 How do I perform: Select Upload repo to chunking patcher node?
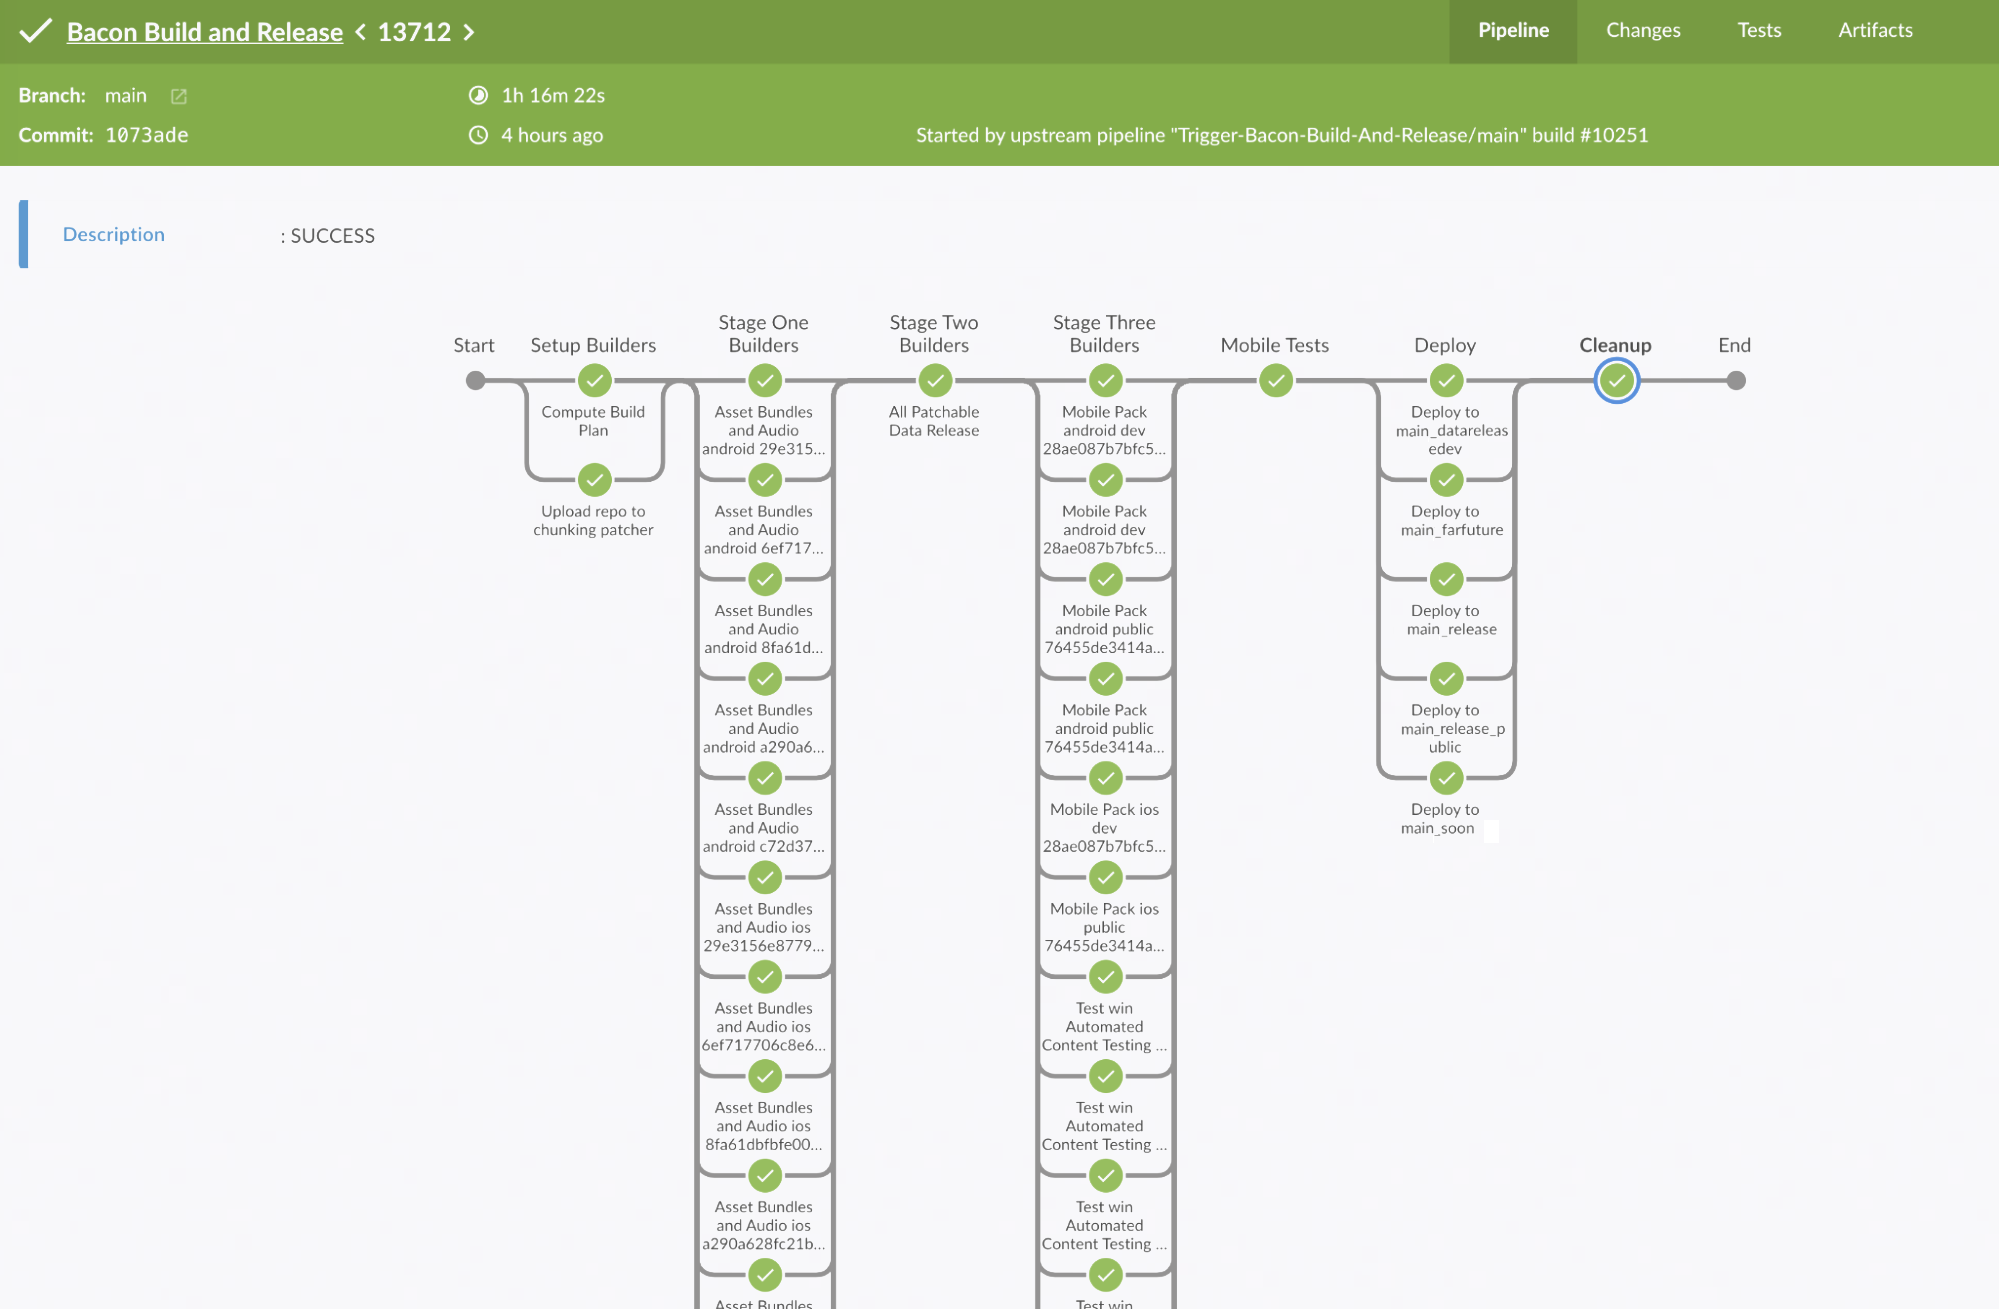coord(594,480)
